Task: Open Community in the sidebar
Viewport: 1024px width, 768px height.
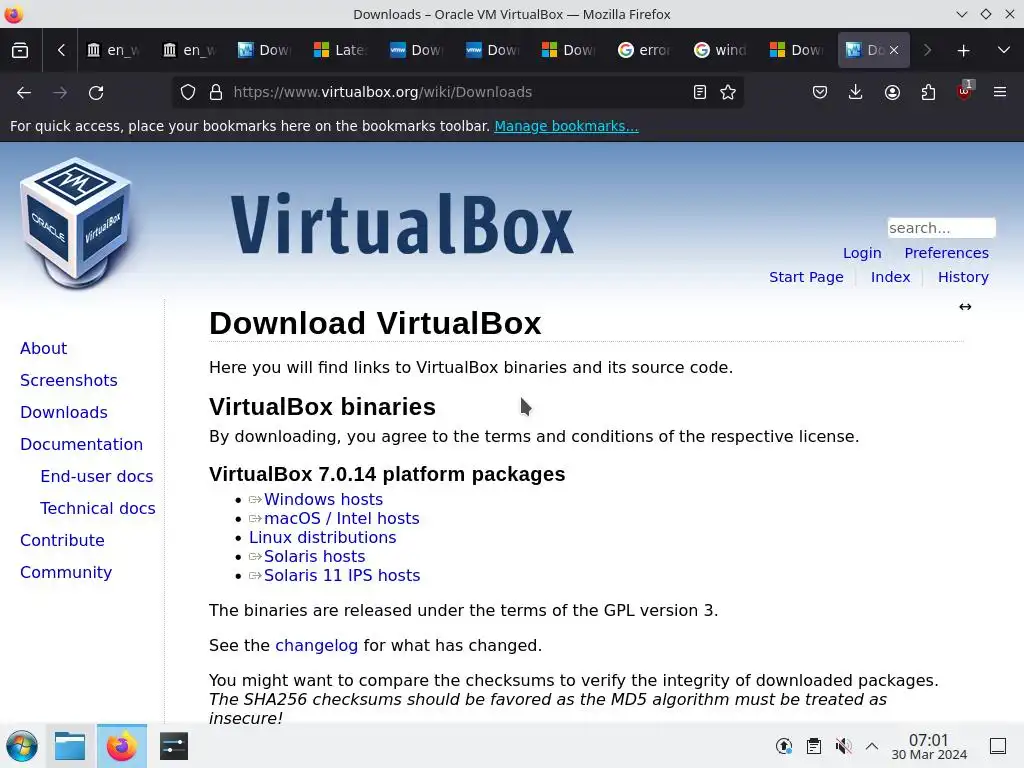Action: [x=66, y=572]
